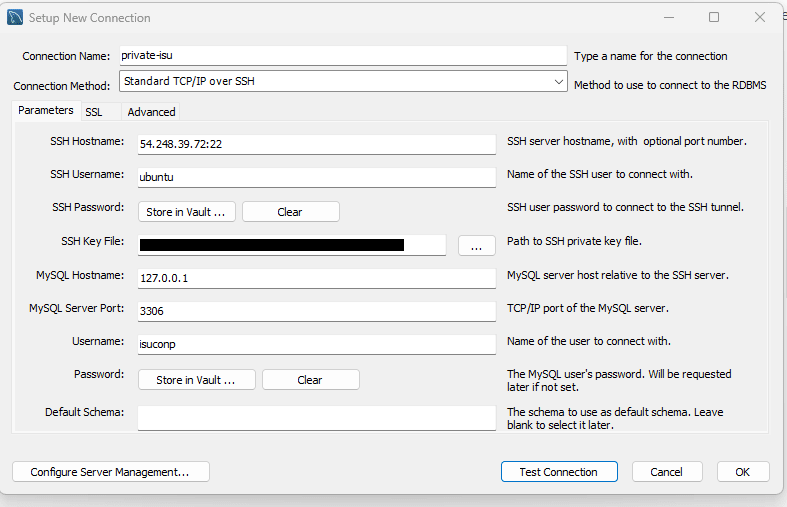Open the Connection Method dropdown

(x=343, y=81)
